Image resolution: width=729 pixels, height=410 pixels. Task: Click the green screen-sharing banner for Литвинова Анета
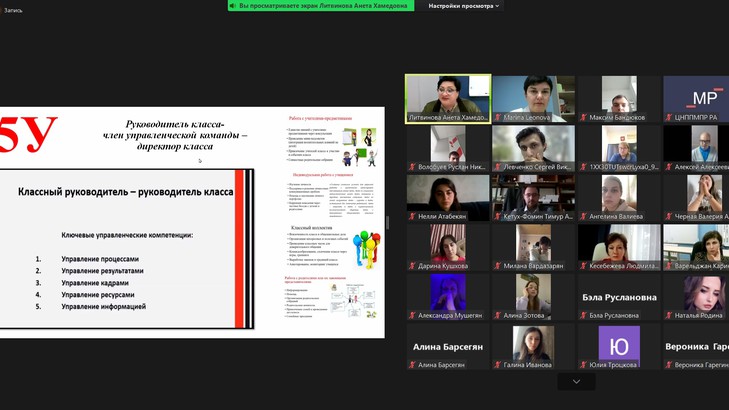(321, 6)
